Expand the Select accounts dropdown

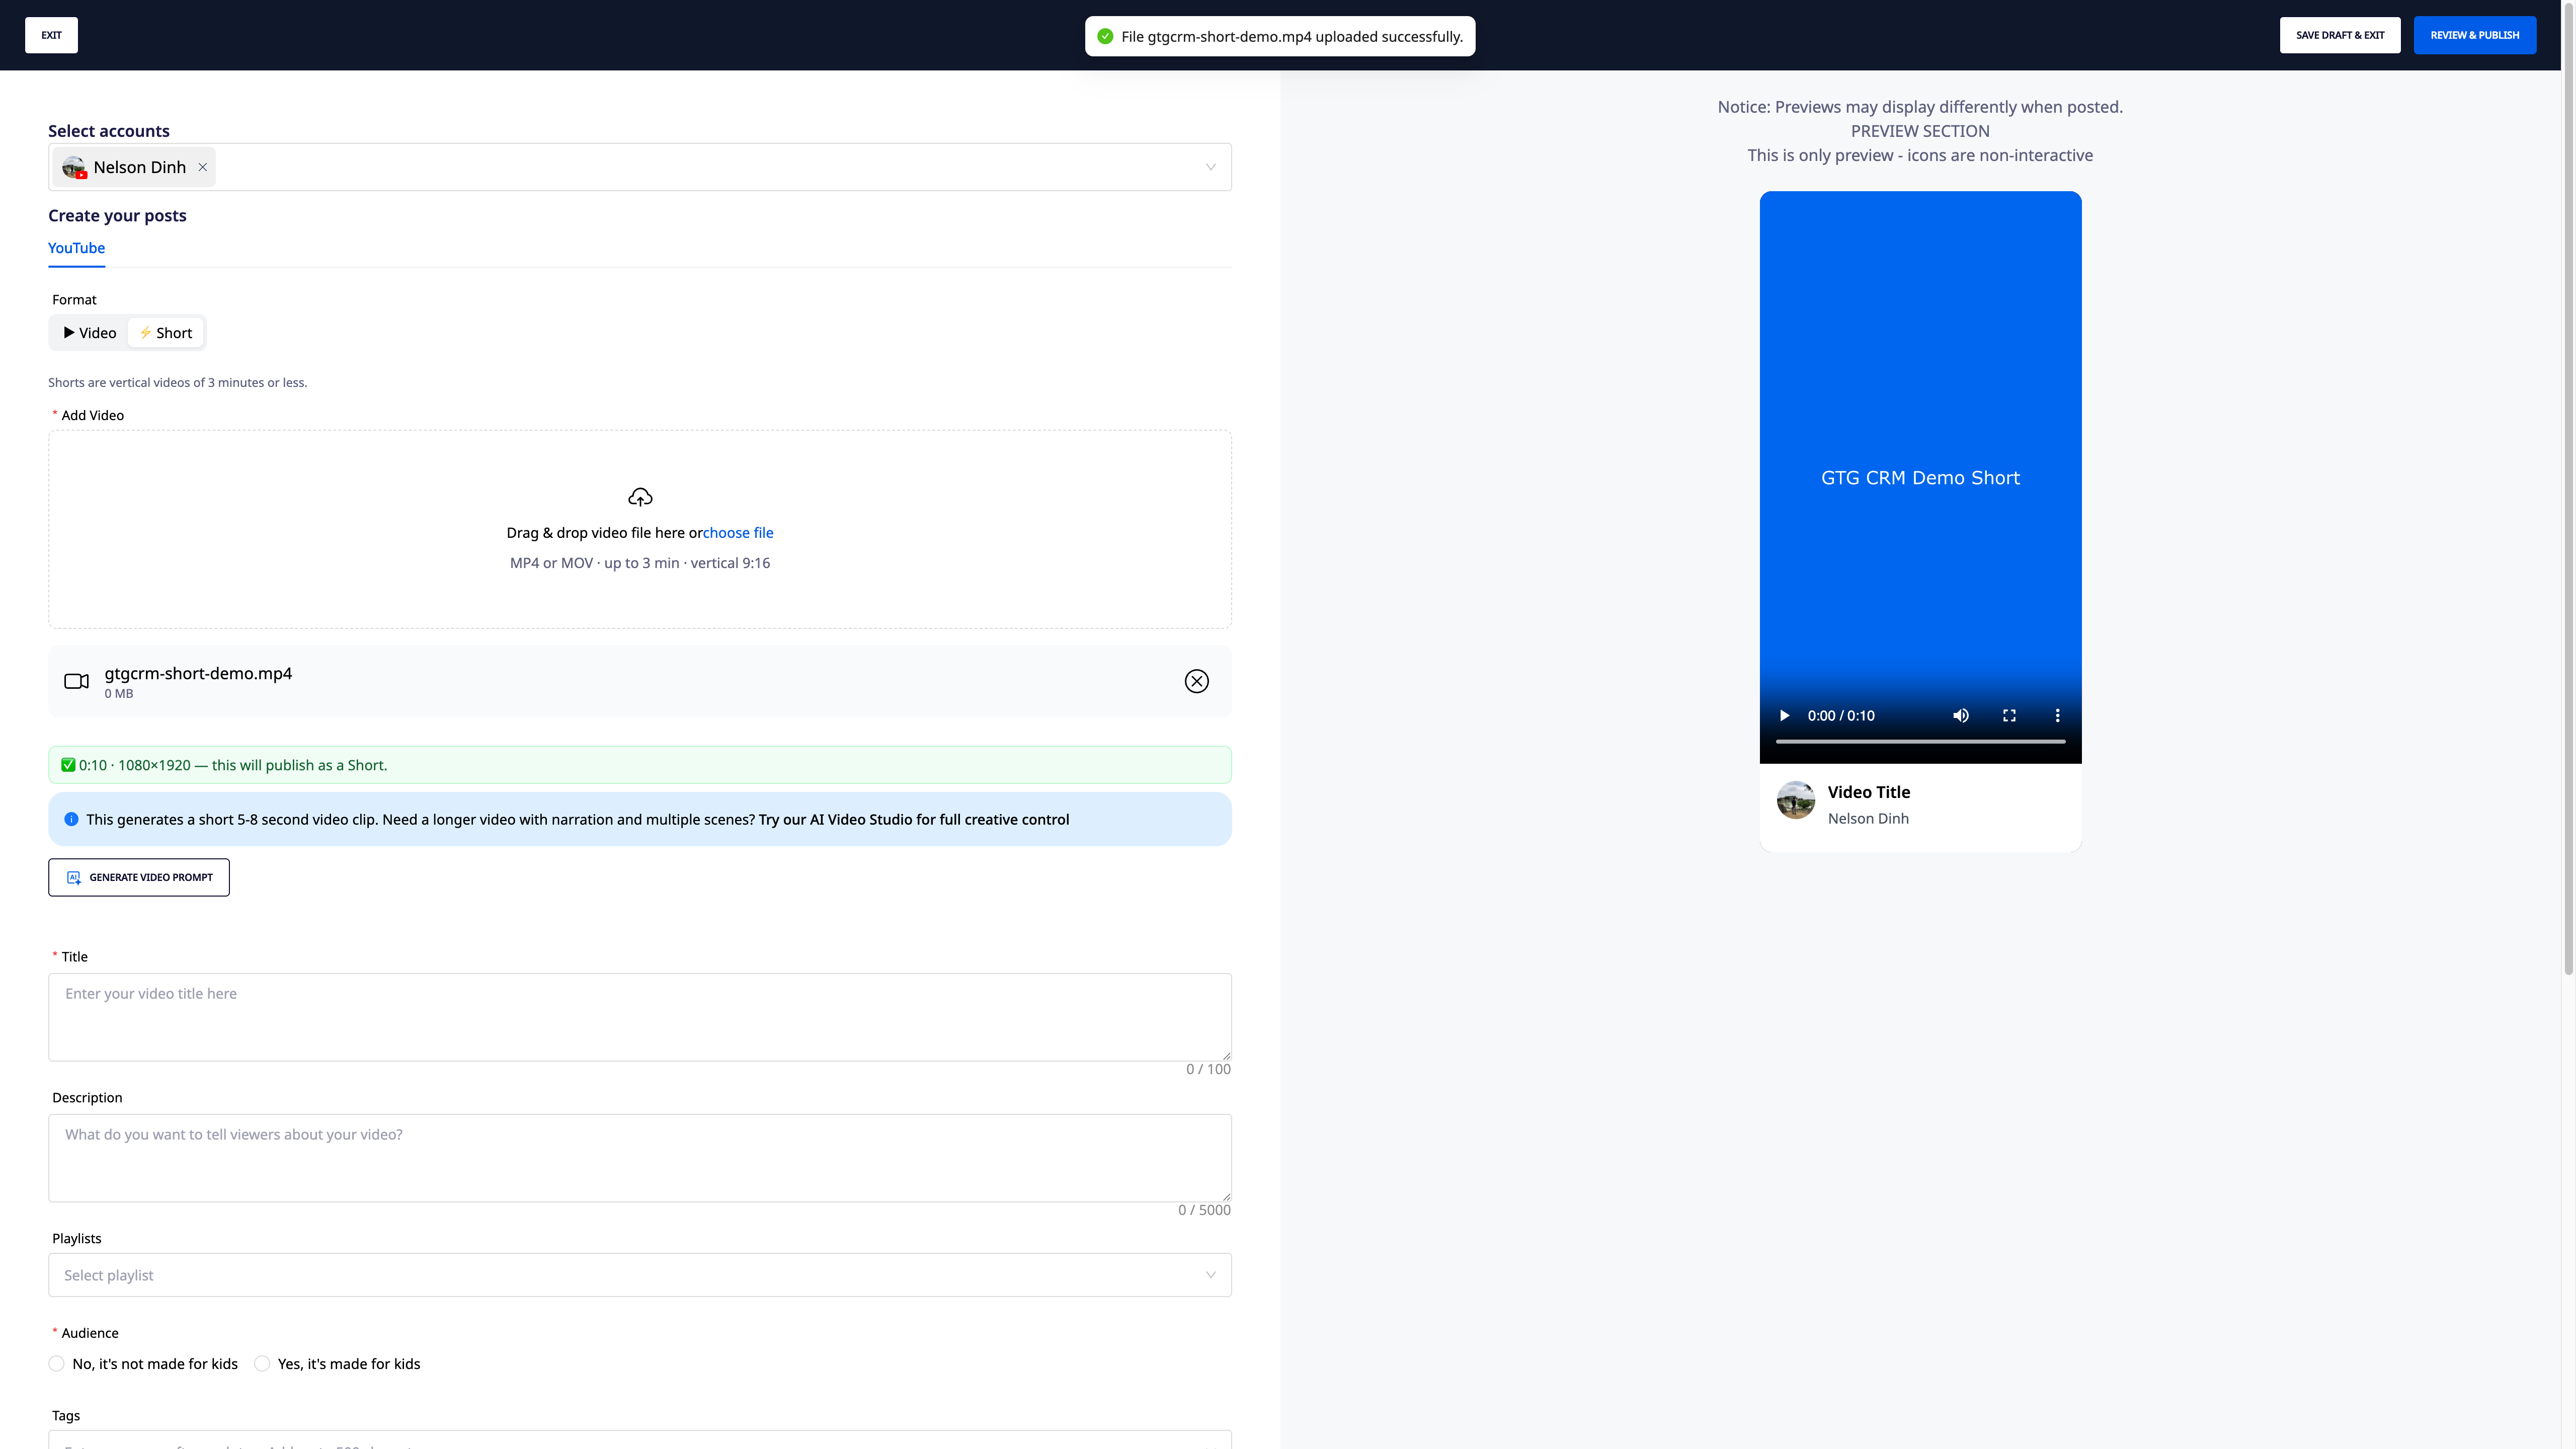(1210, 167)
